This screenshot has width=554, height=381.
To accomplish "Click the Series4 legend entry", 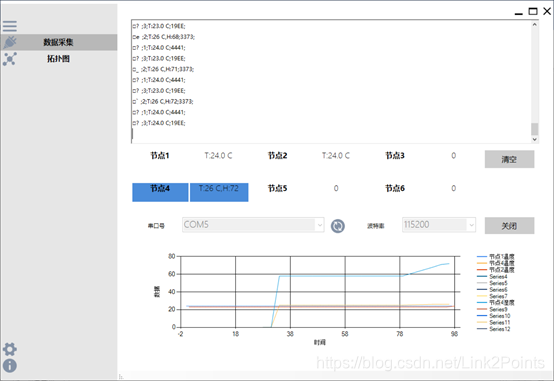I will click(492, 277).
